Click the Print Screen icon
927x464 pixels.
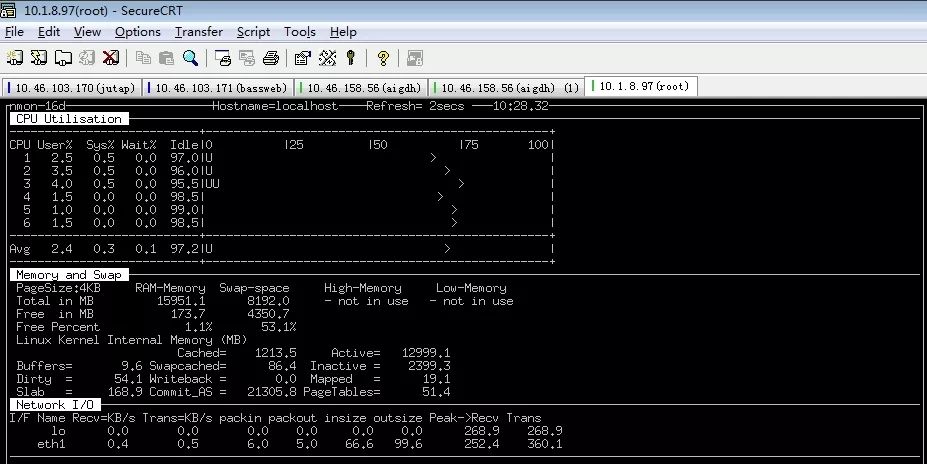[221, 57]
